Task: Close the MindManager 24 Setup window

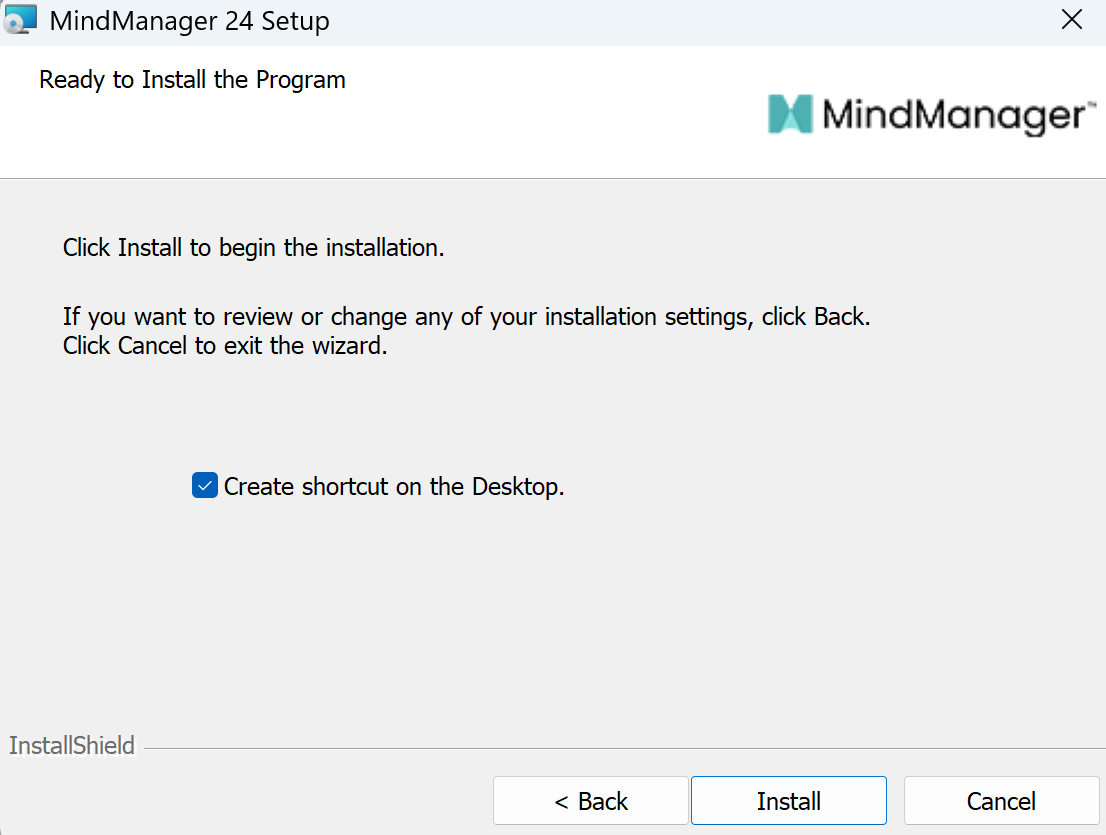Action: (x=1072, y=20)
